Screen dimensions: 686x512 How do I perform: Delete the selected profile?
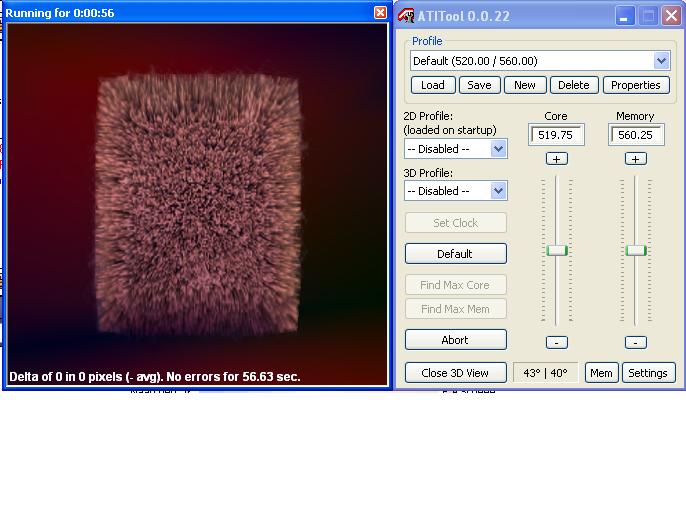(573, 85)
